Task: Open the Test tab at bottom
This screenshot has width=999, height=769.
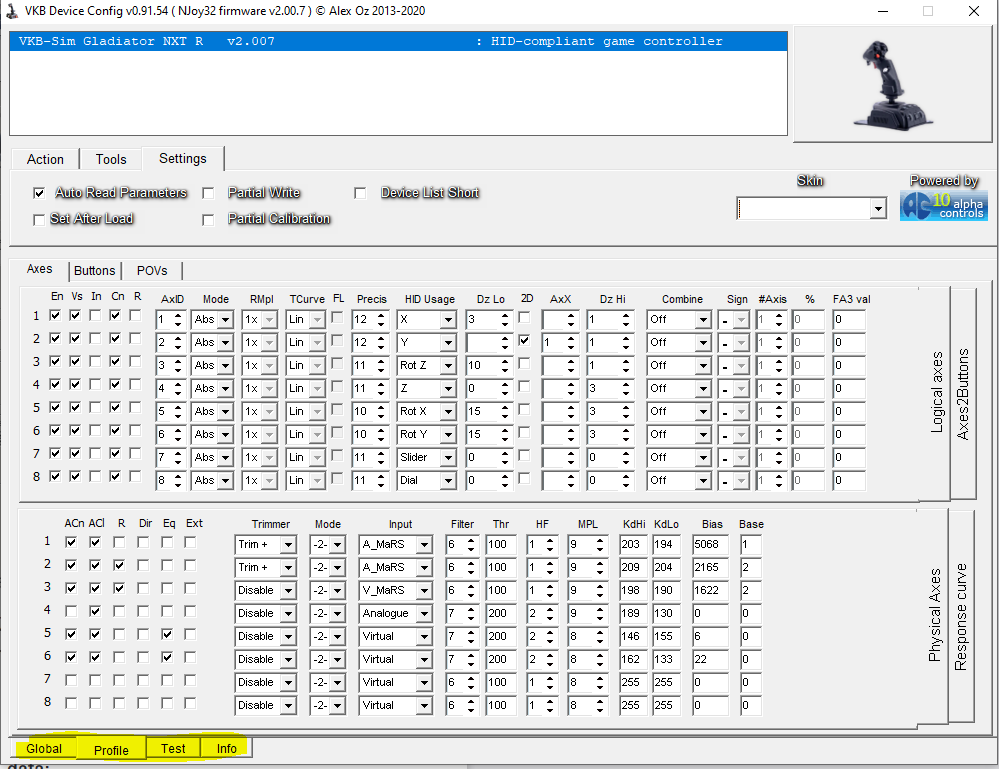Action: tap(173, 749)
